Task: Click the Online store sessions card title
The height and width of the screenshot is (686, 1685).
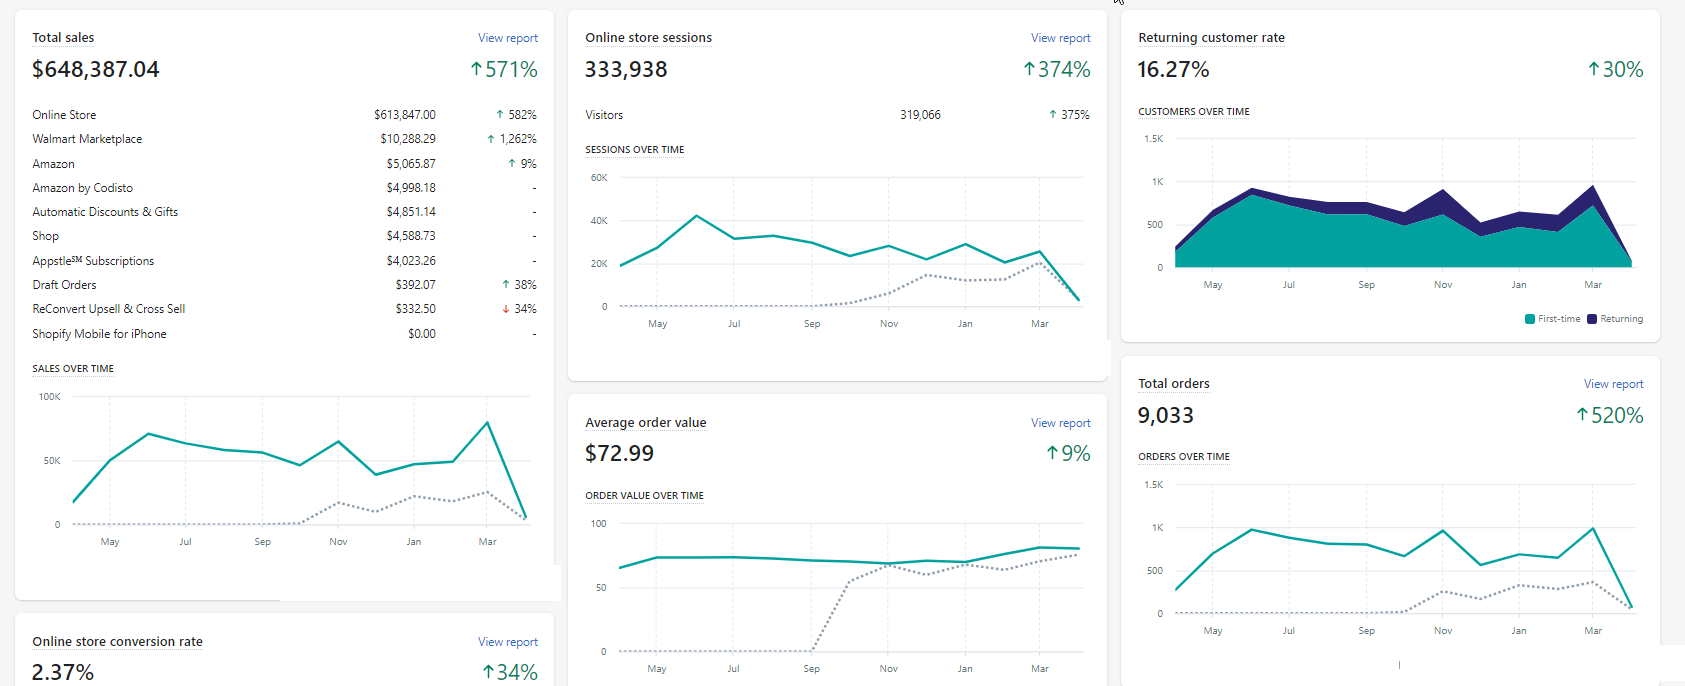Action: pyautogui.click(x=648, y=38)
